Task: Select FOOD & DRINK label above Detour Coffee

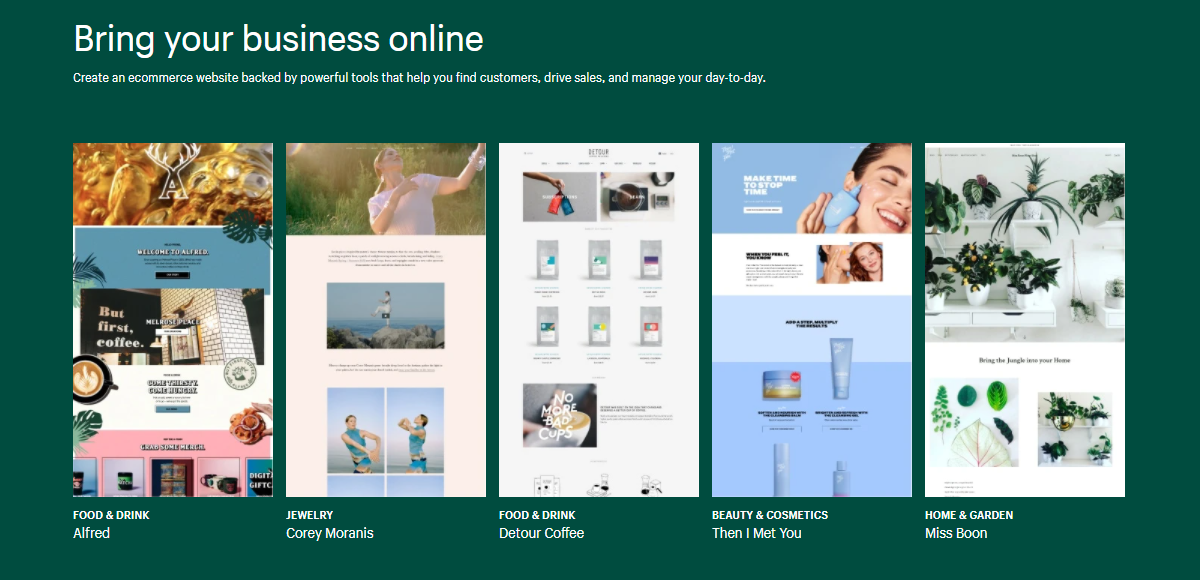Action: click(537, 515)
